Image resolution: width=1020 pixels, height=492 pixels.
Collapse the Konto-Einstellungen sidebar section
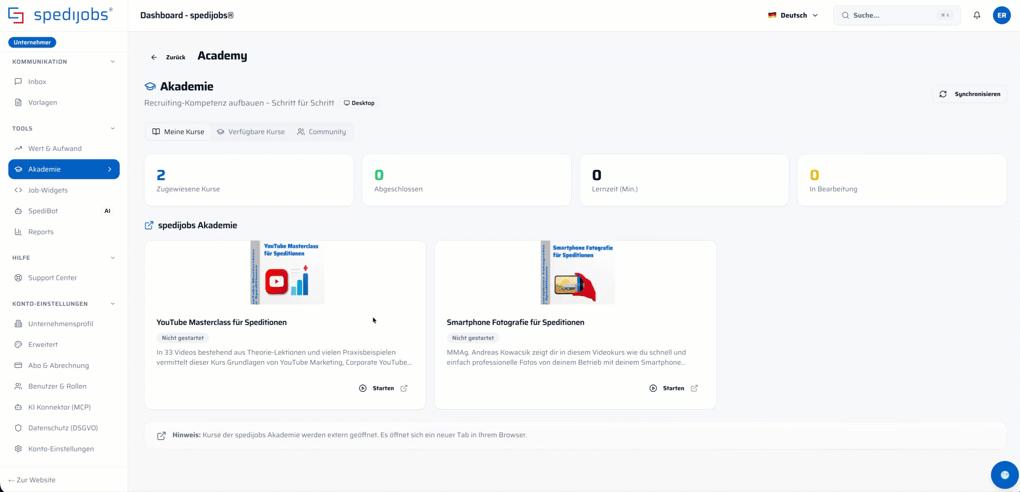coord(113,304)
